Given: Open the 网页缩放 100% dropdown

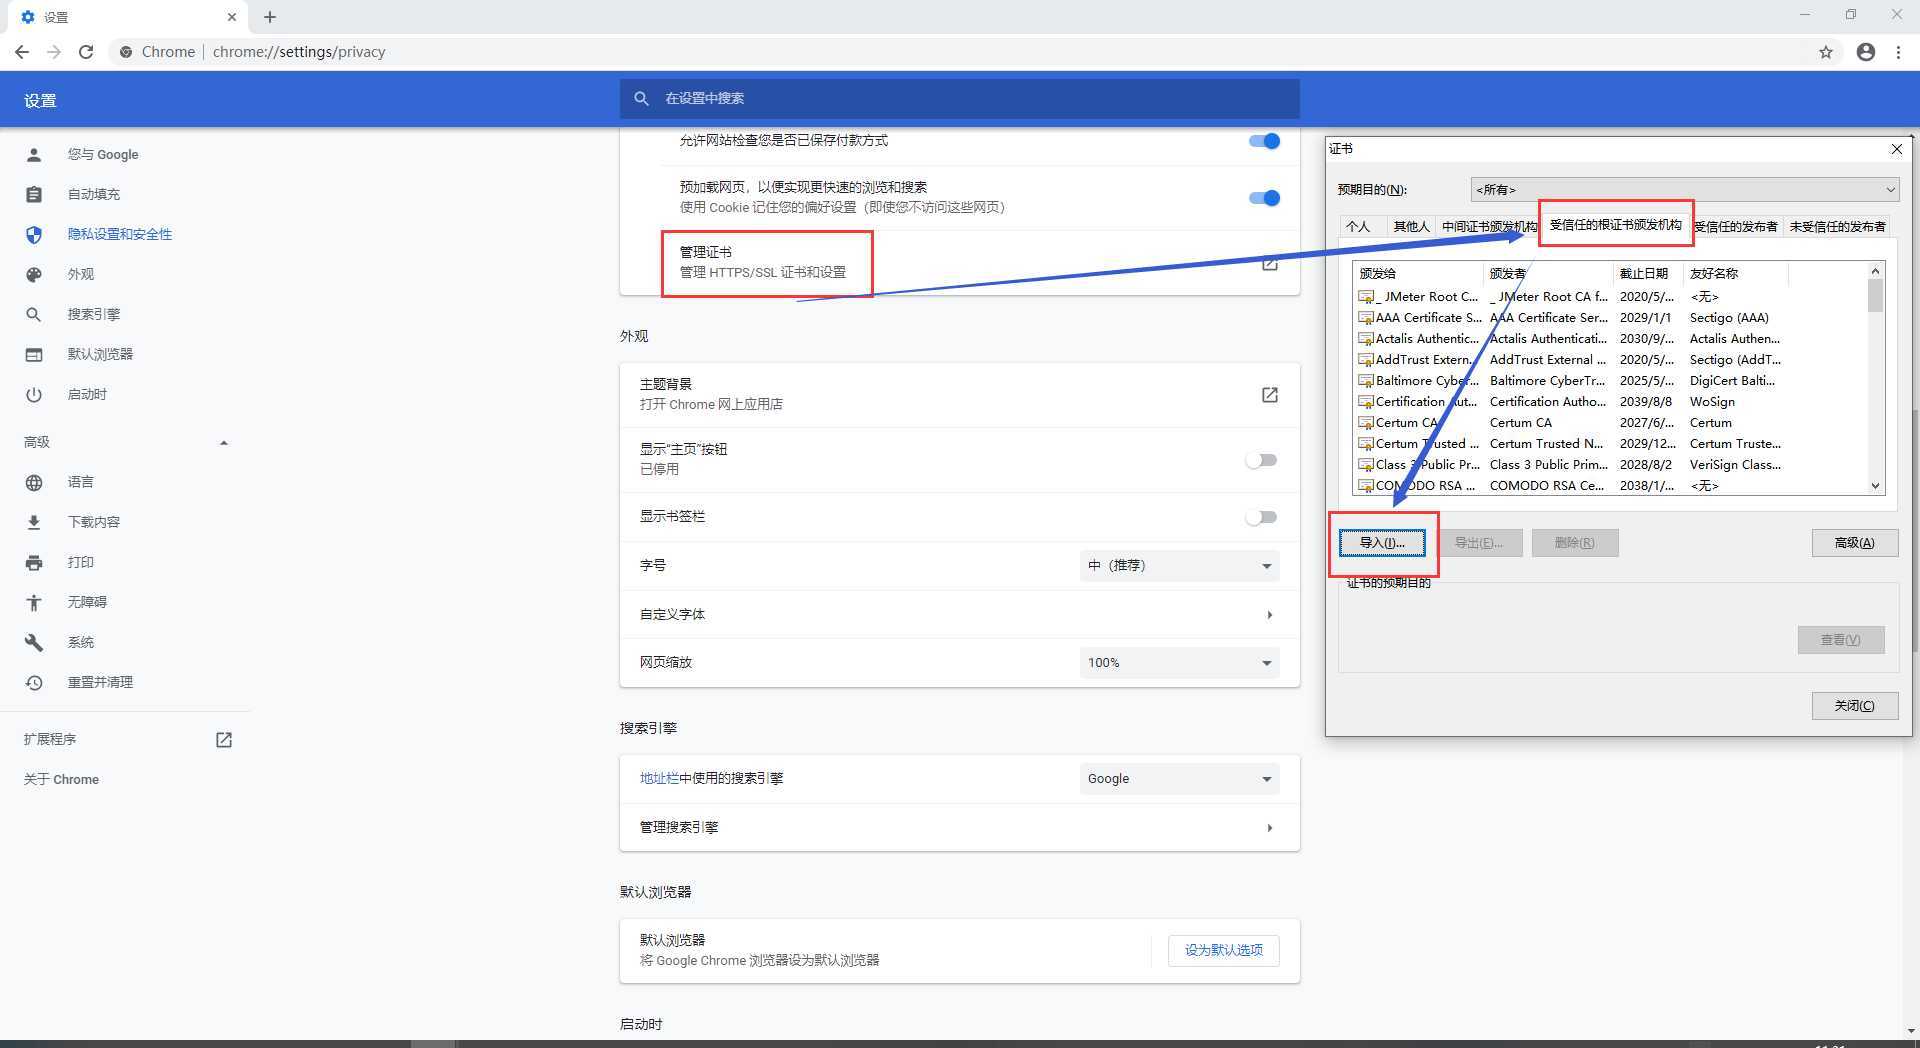Looking at the screenshot, I should pyautogui.click(x=1179, y=662).
